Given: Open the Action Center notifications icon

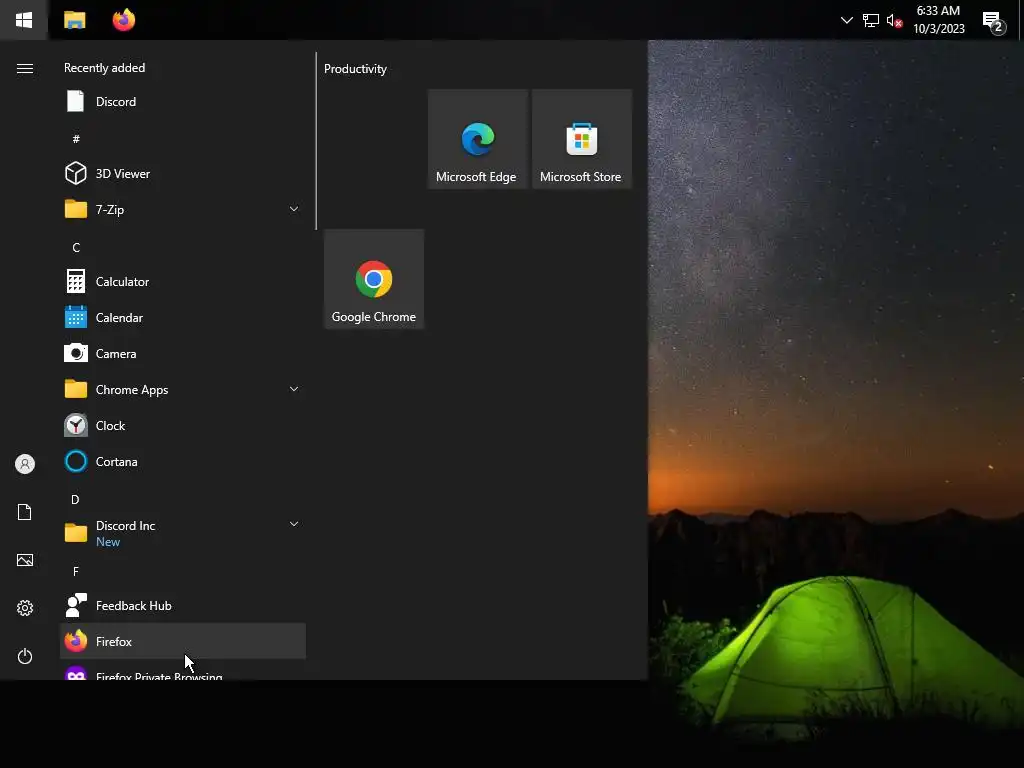Looking at the screenshot, I should coord(993,22).
